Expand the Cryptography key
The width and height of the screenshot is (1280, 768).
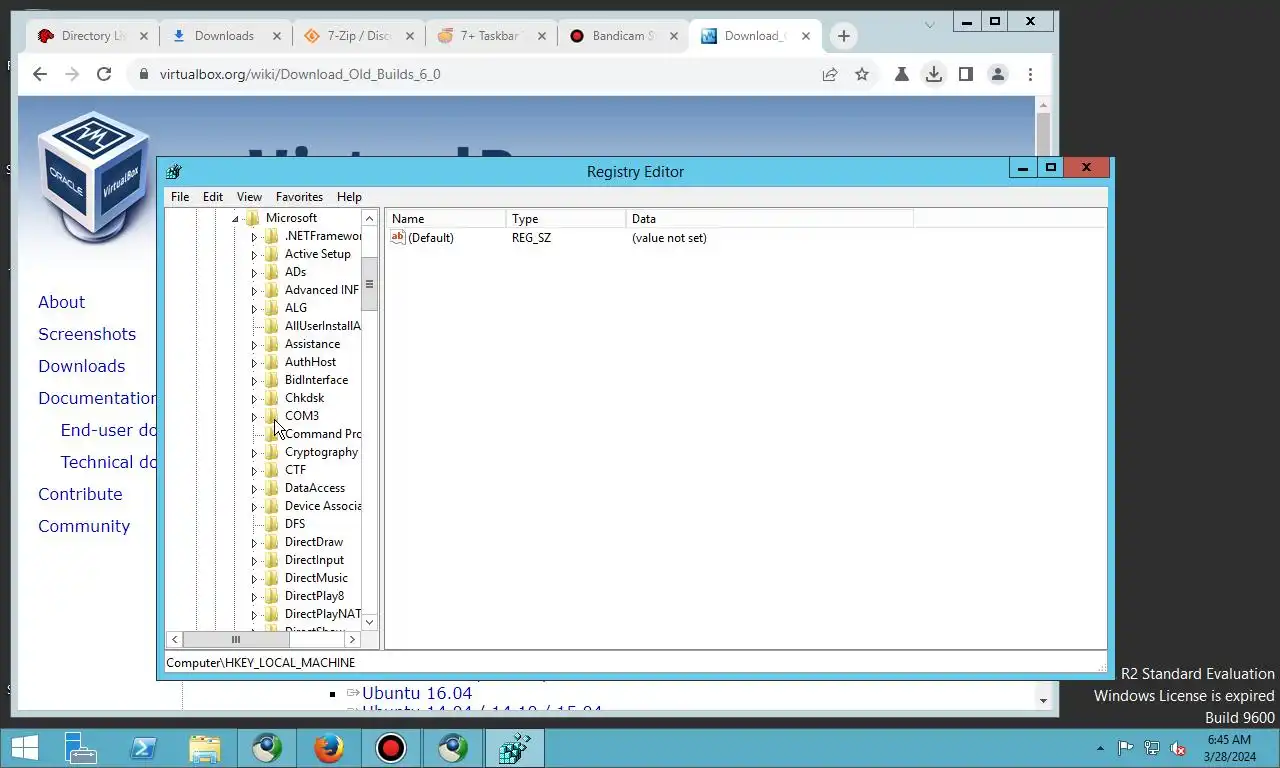pos(254,453)
